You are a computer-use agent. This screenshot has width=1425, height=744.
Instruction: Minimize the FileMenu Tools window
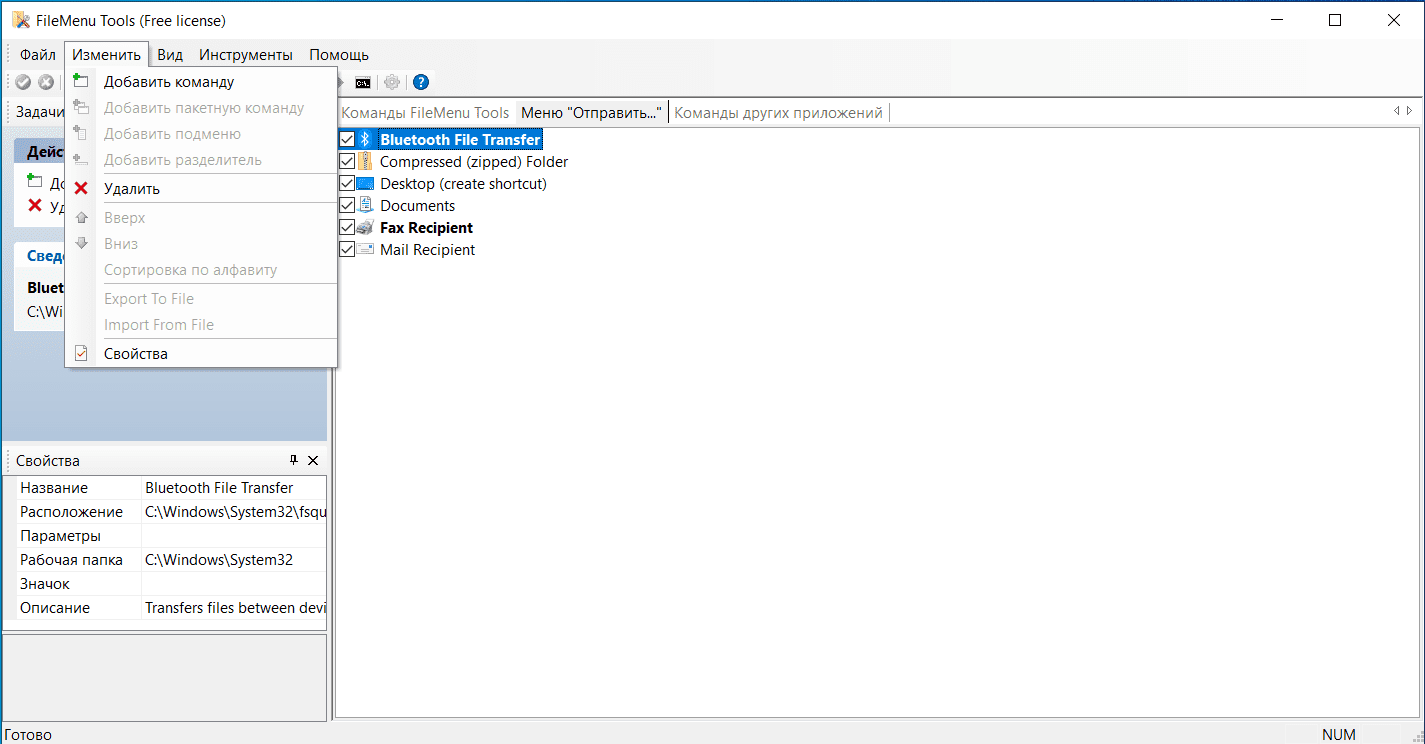click(1277, 20)
